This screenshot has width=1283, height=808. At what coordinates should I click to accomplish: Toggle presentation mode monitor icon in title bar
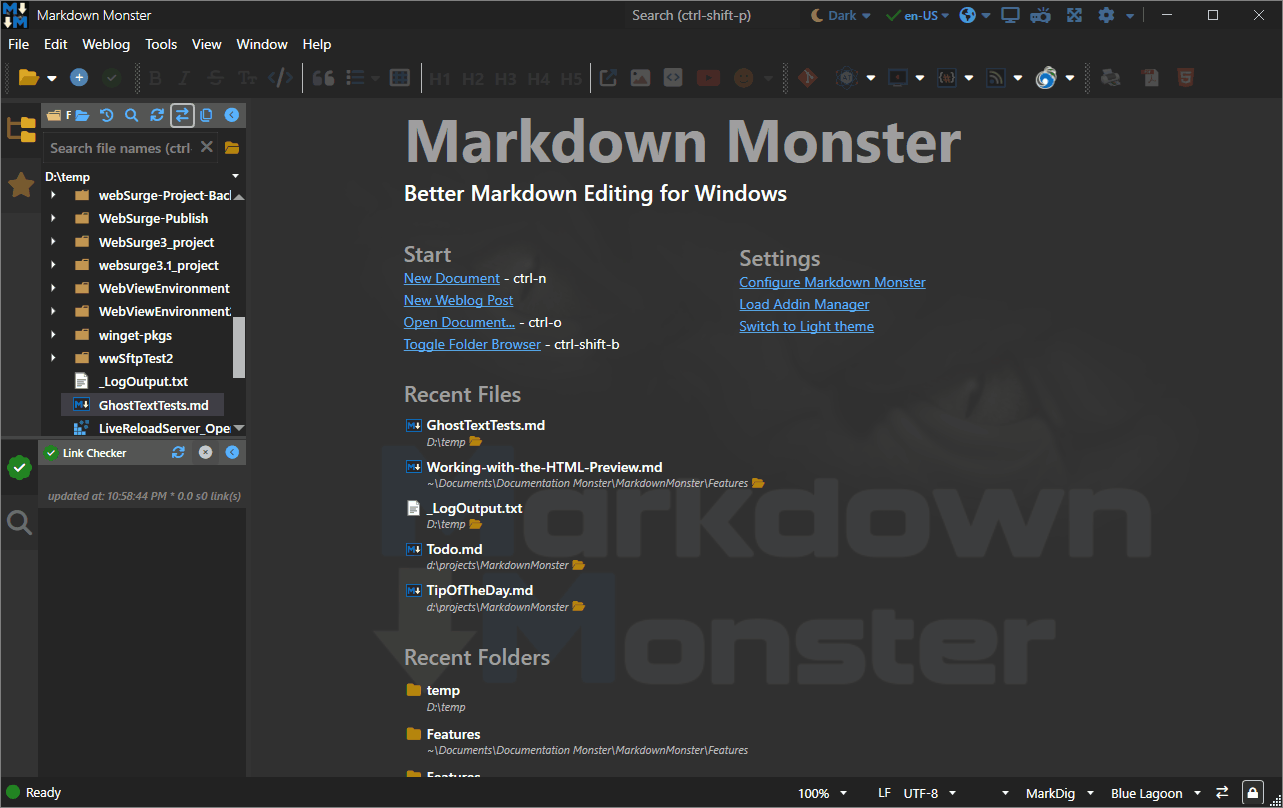coord(1010,15)
